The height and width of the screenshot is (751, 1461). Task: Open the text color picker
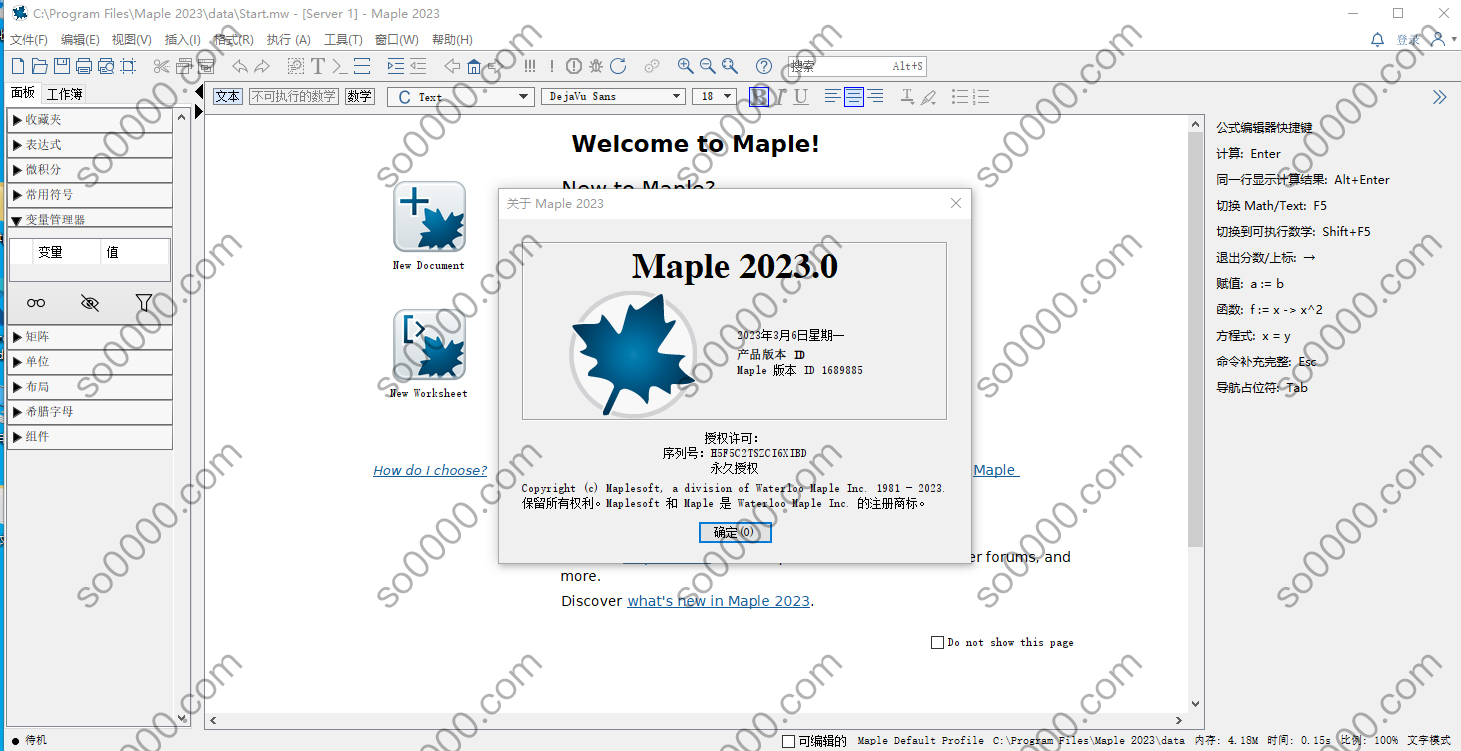coord(907,96)
